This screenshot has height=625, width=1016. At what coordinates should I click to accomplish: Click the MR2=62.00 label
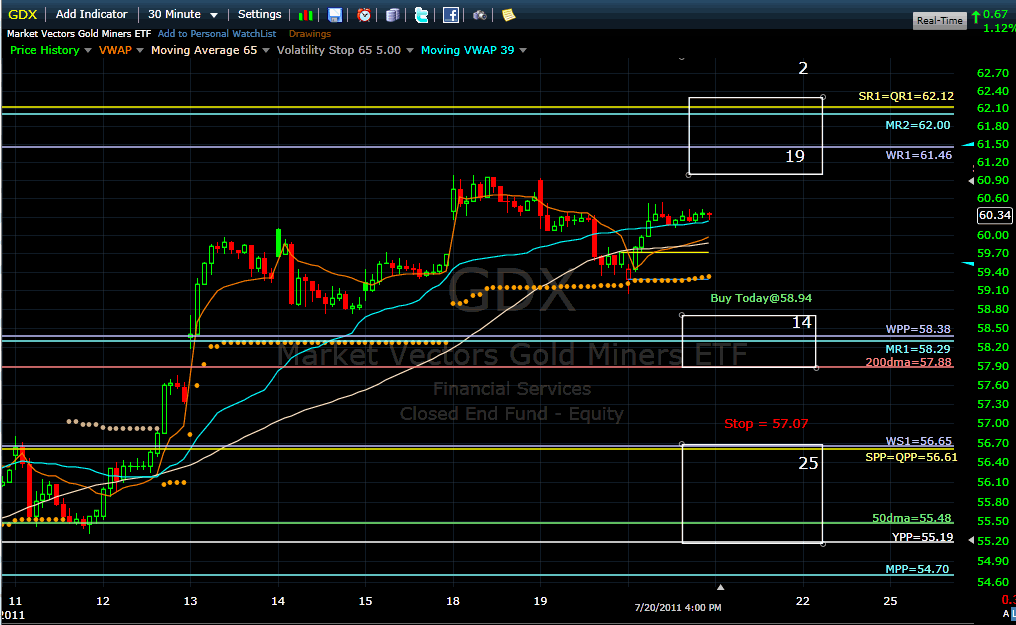[918, 125]
